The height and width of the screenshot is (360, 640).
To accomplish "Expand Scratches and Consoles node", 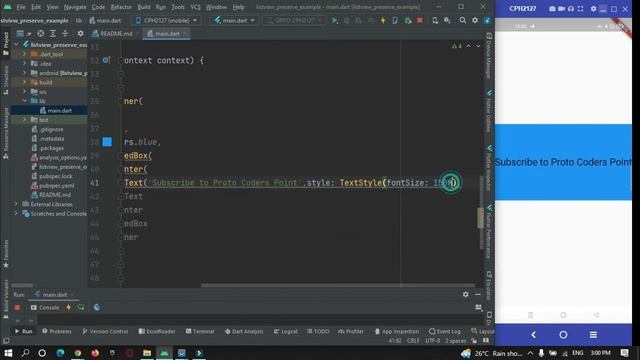I will tap(16, 213).
